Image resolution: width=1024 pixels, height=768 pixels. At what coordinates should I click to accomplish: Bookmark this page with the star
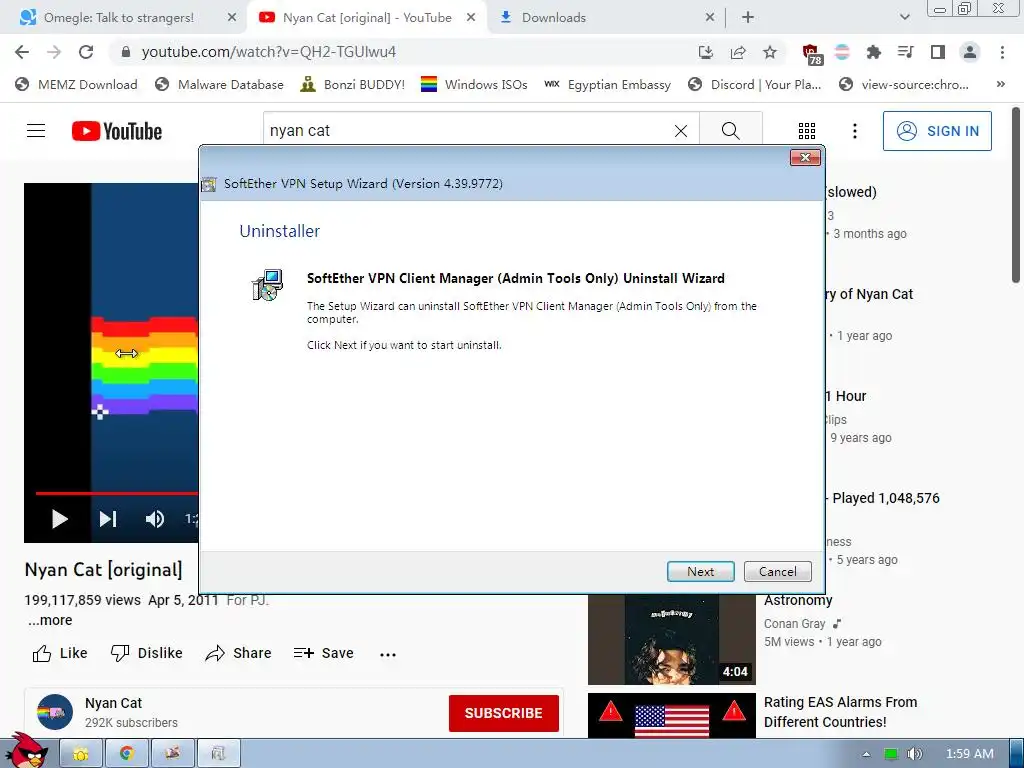pos(770,52)
